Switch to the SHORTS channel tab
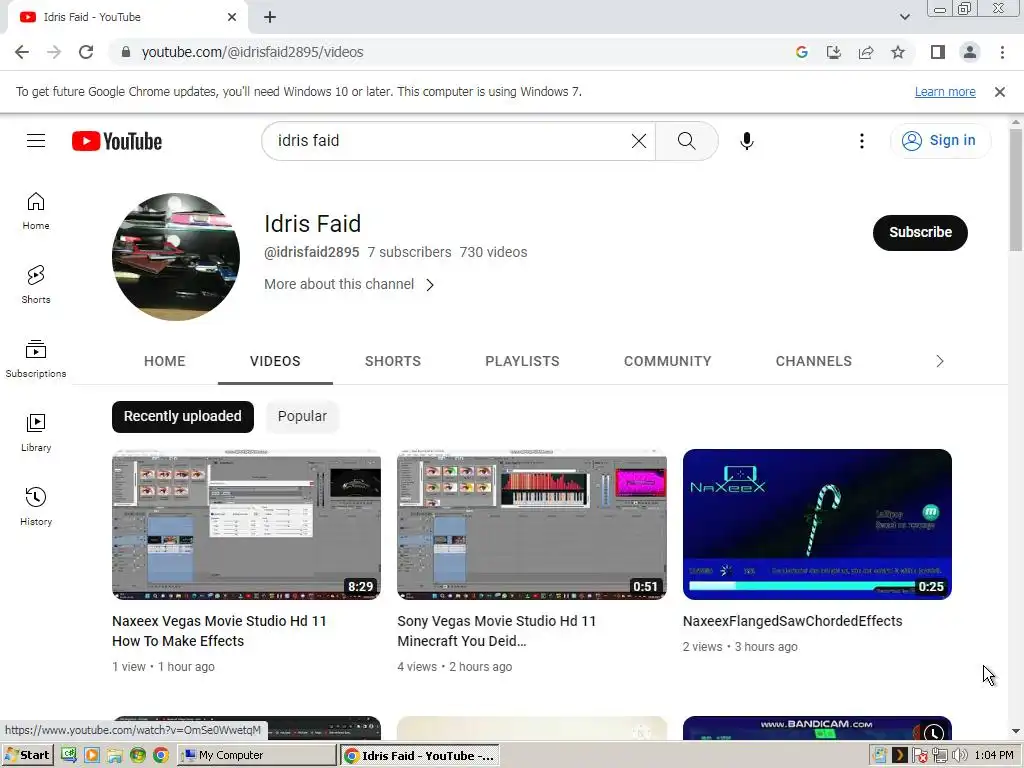Screen dimensions: 1024x768 click(392, 361)
